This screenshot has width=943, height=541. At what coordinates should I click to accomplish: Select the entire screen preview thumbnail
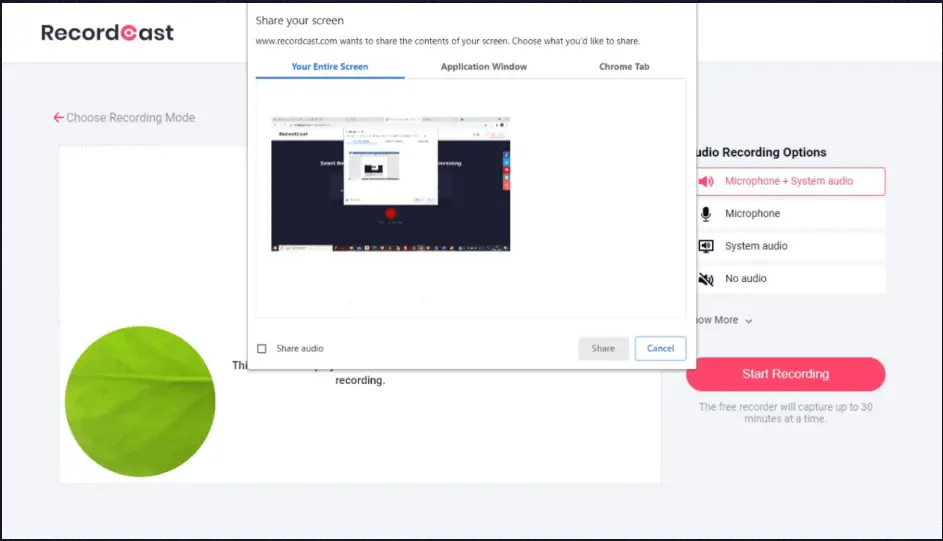point(390,184)
